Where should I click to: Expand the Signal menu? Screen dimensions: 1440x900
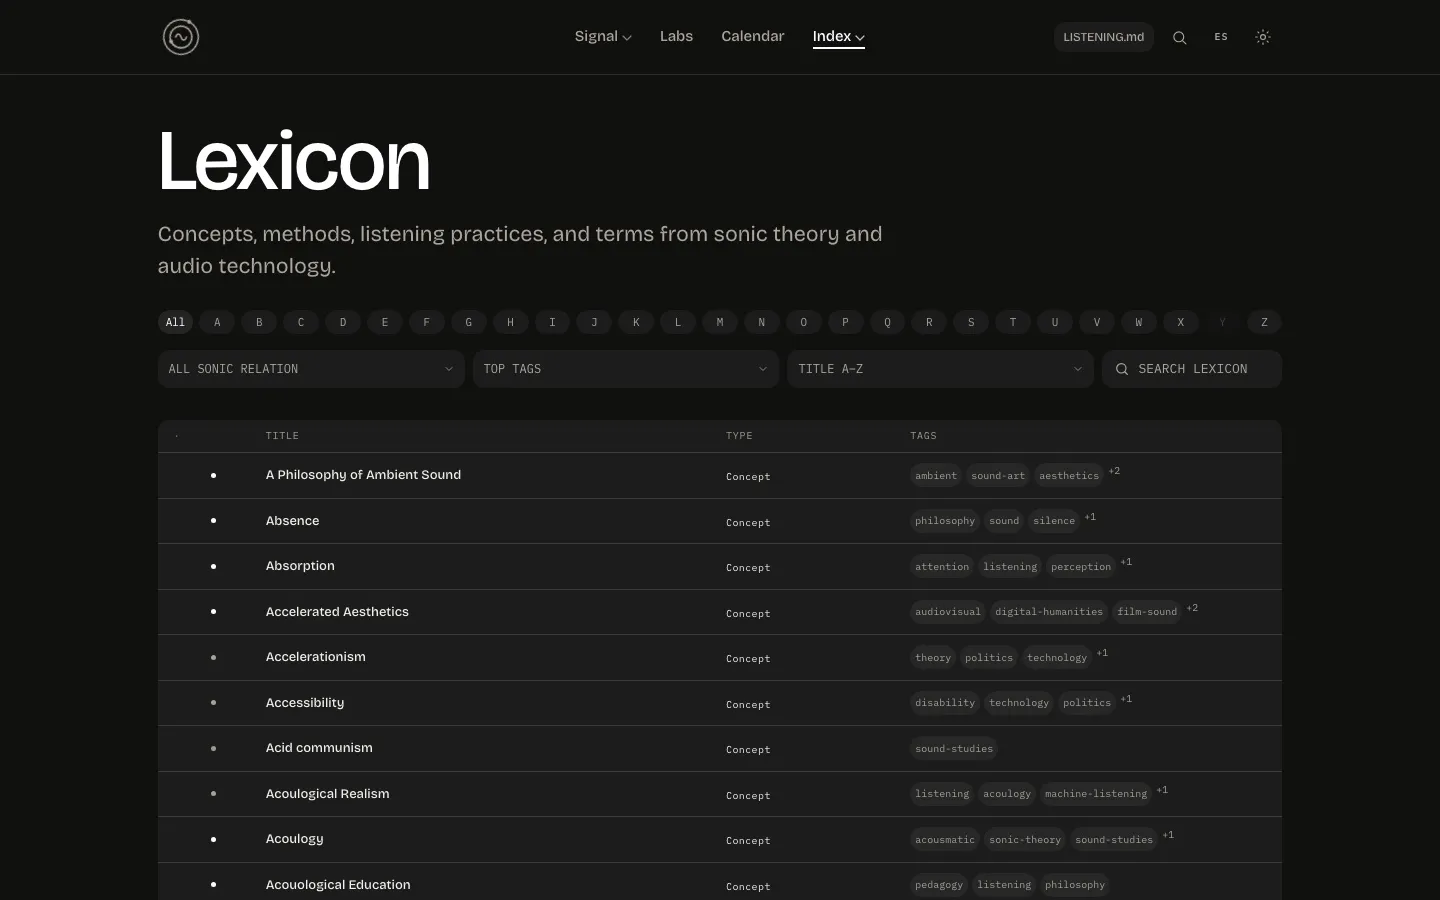pyautogui.click(x=603, y=36)
